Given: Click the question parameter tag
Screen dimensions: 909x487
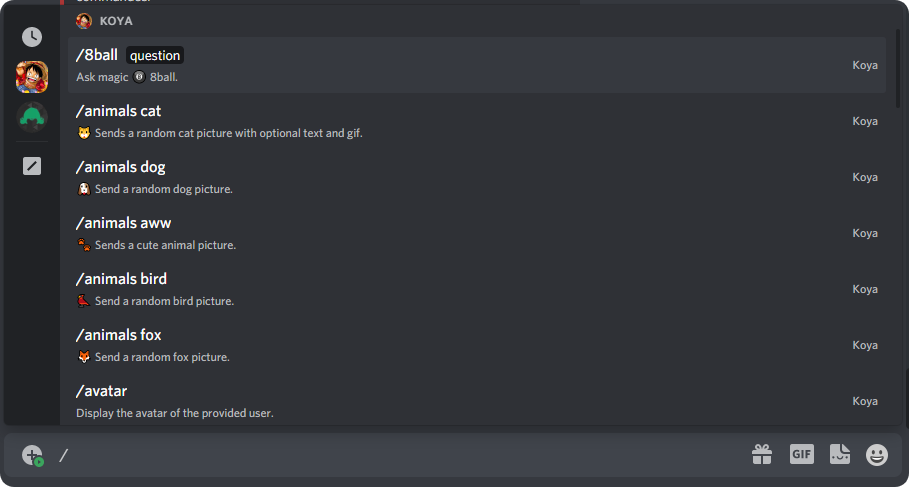Looking at the screenshot, I should (155, 56).
